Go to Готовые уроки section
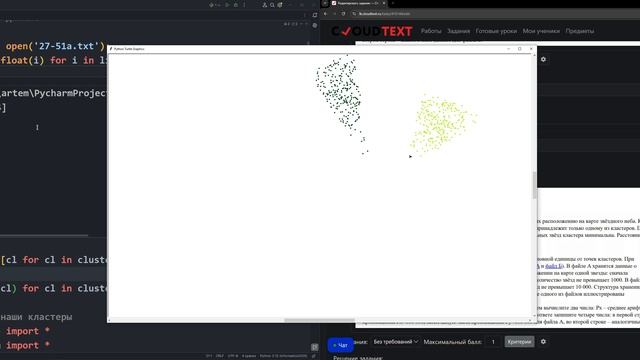Viewport: 640px width, 360px height. [x=496, y=31]
